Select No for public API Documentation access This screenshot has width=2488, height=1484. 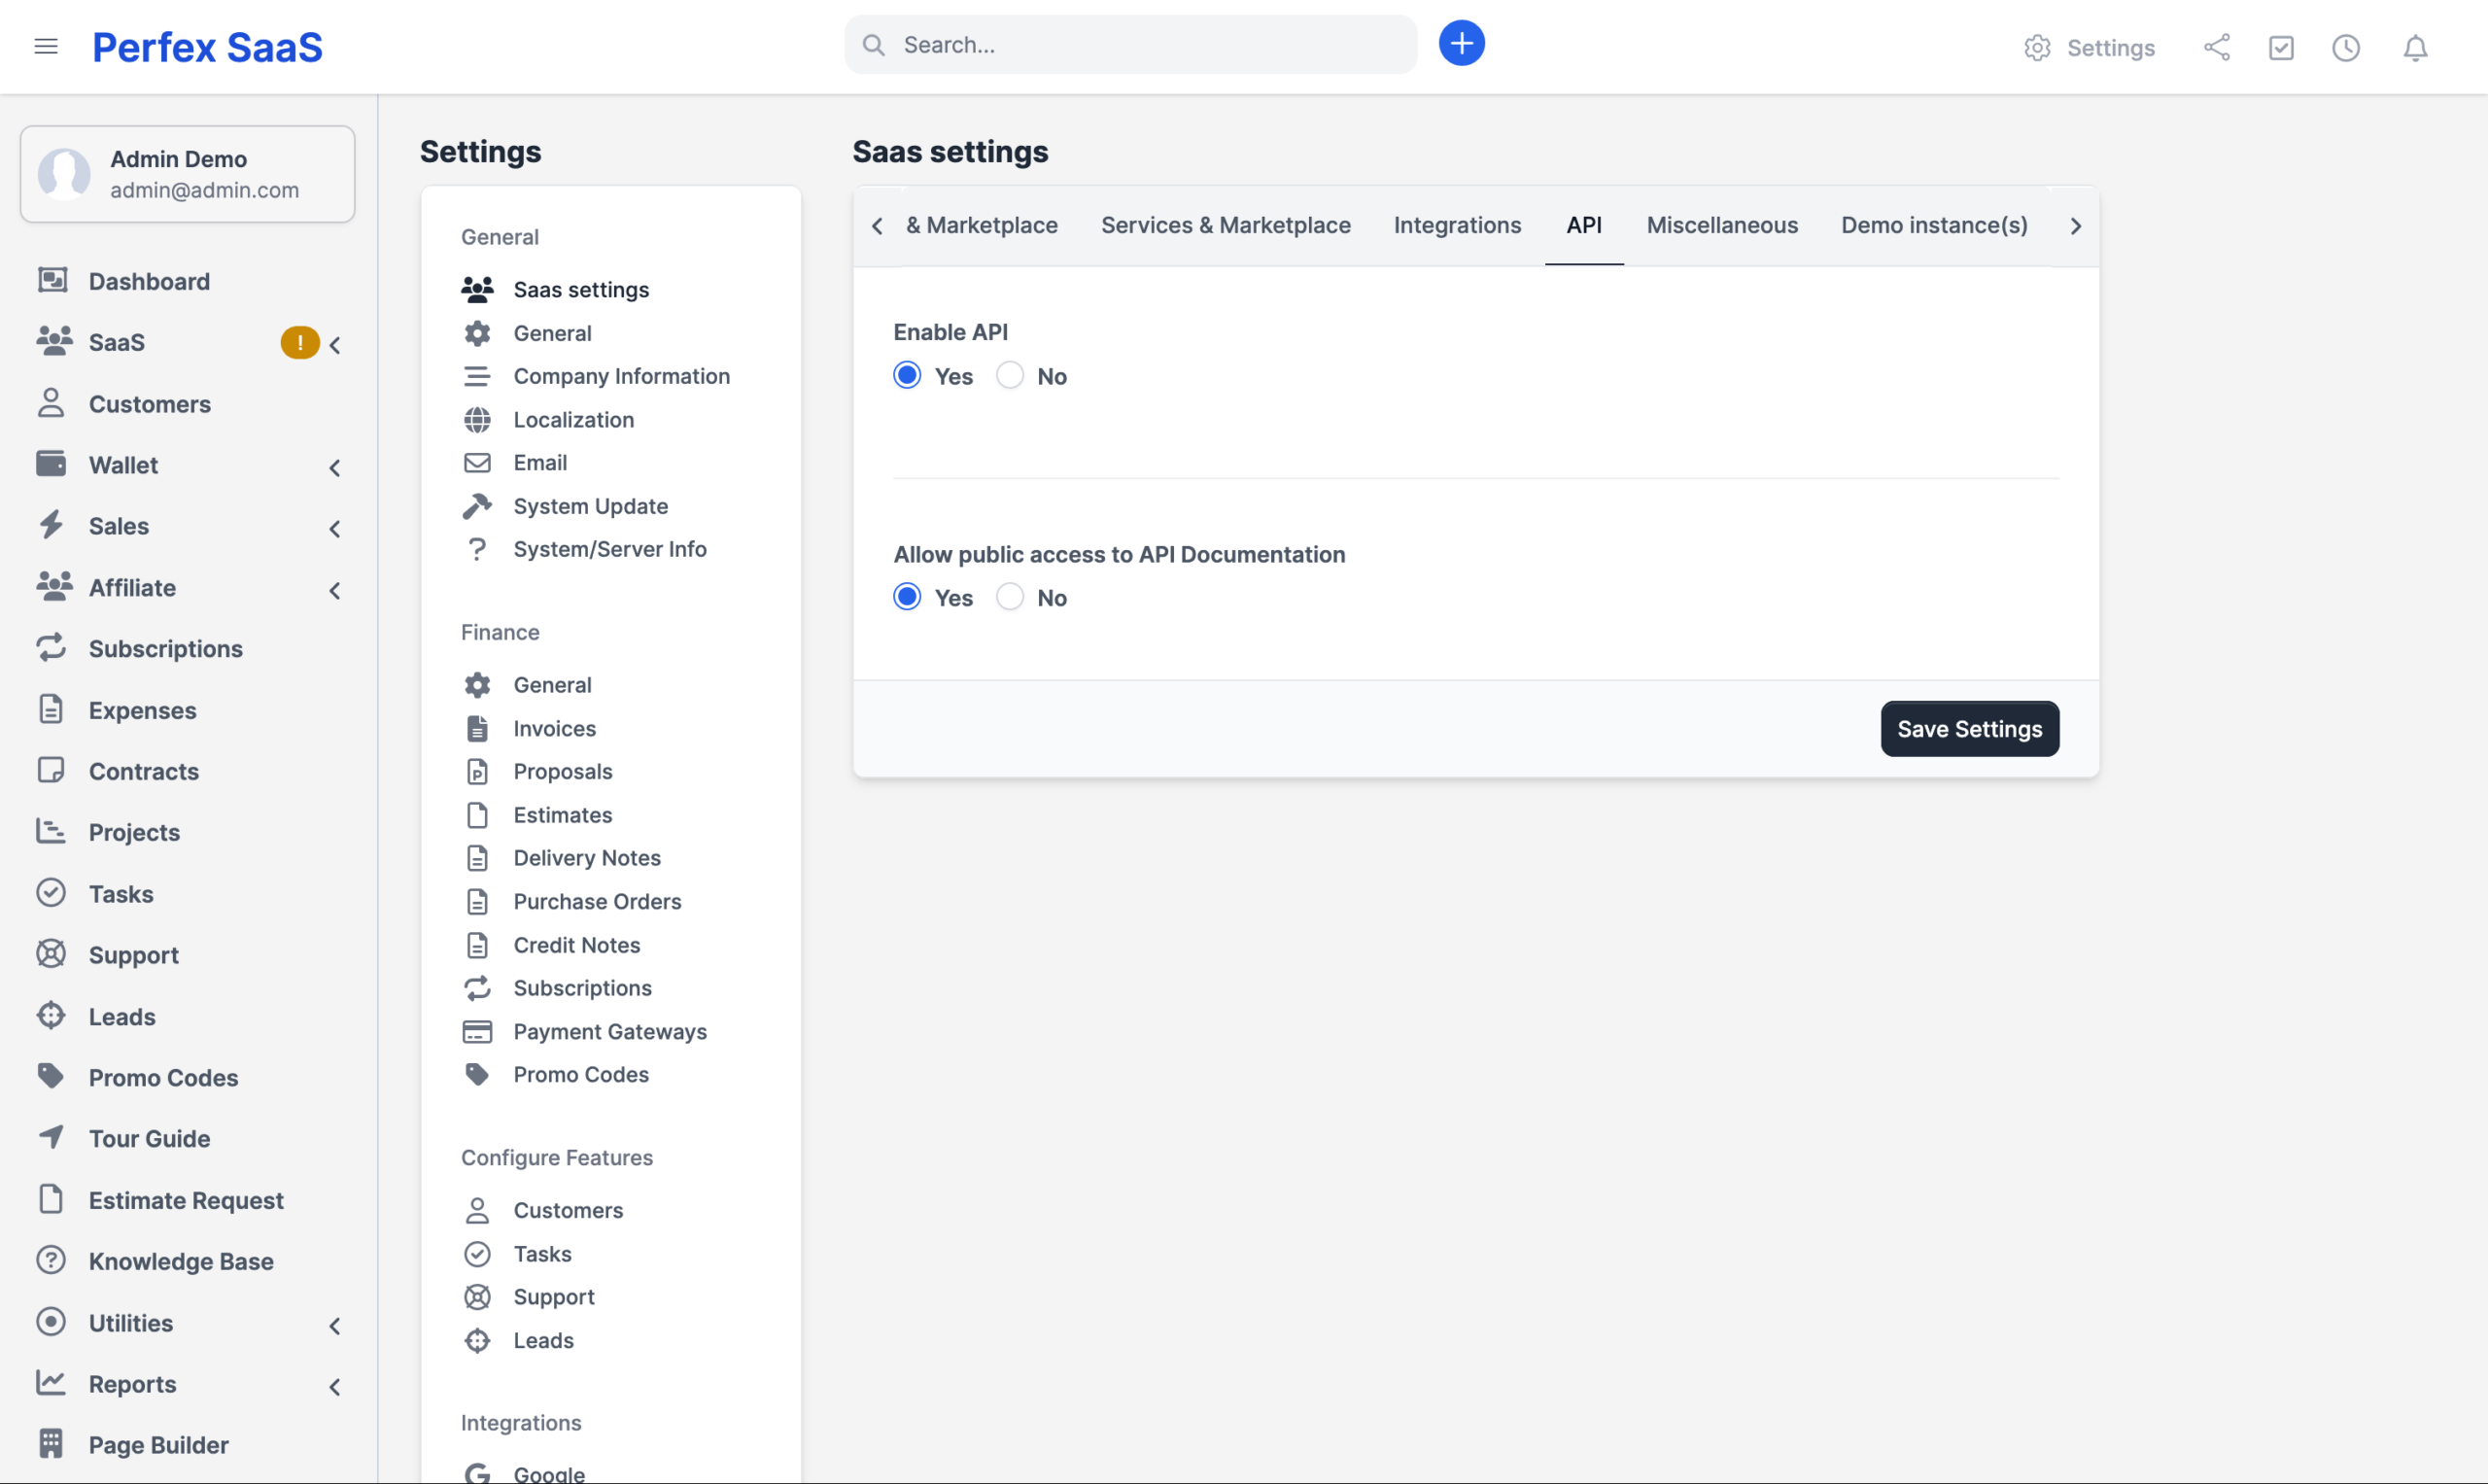[1009, 597]
